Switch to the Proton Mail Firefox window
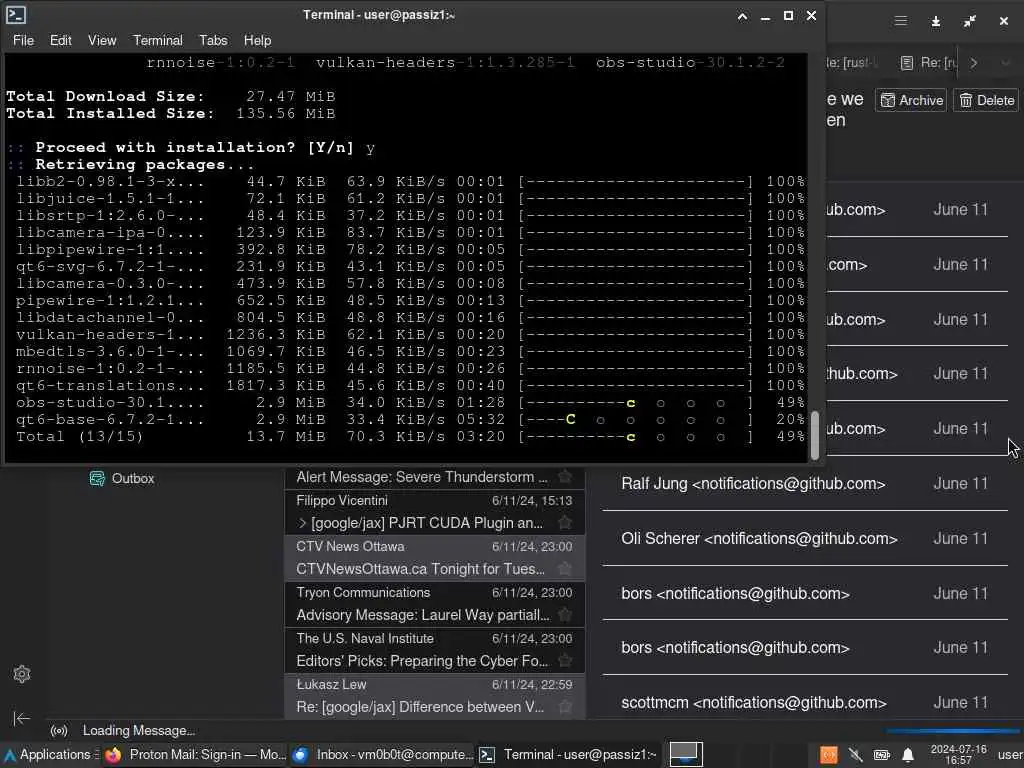Viewport: 1024px width, 768px height. (196, 755)
